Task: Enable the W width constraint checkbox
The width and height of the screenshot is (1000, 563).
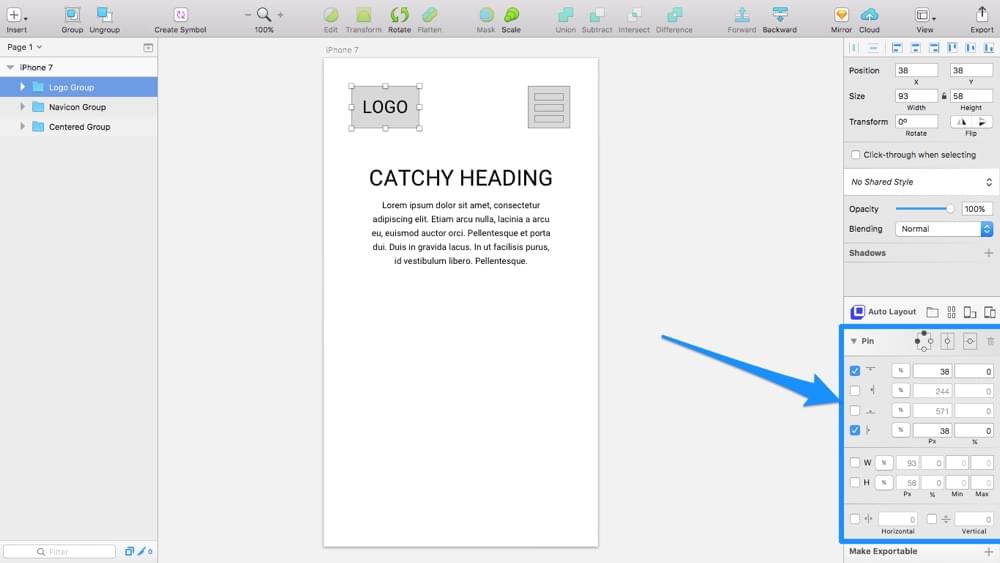Action: 855,463
